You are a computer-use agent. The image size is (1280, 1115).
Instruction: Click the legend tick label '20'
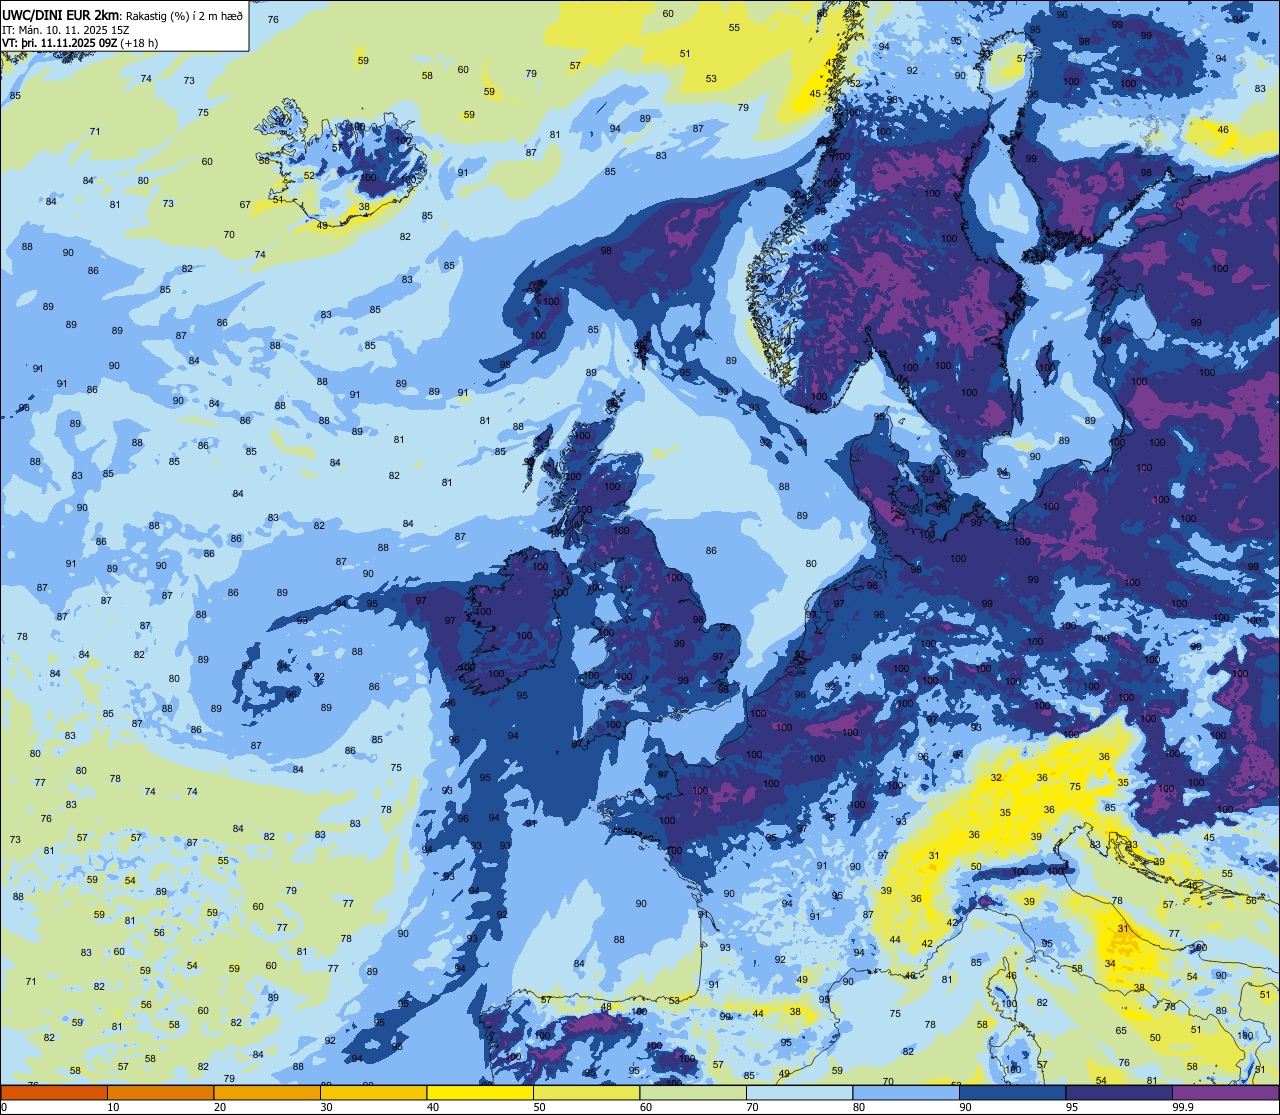[220, 1107]
